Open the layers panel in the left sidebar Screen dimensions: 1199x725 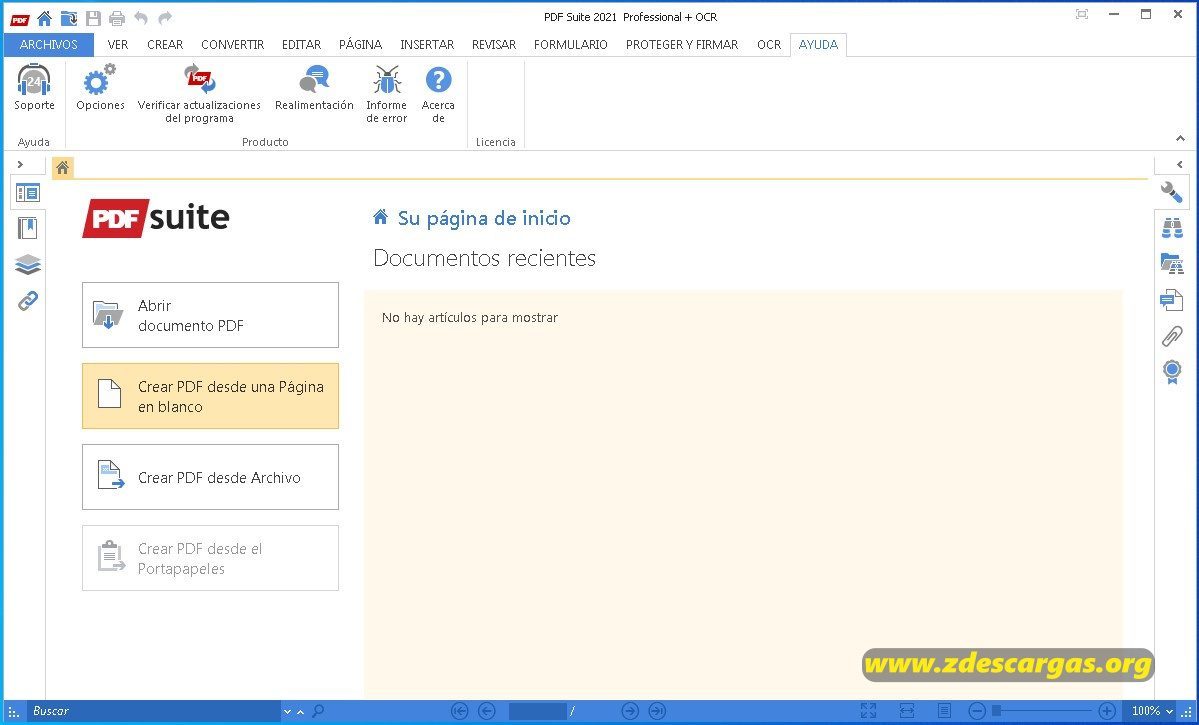pos(28,265)
